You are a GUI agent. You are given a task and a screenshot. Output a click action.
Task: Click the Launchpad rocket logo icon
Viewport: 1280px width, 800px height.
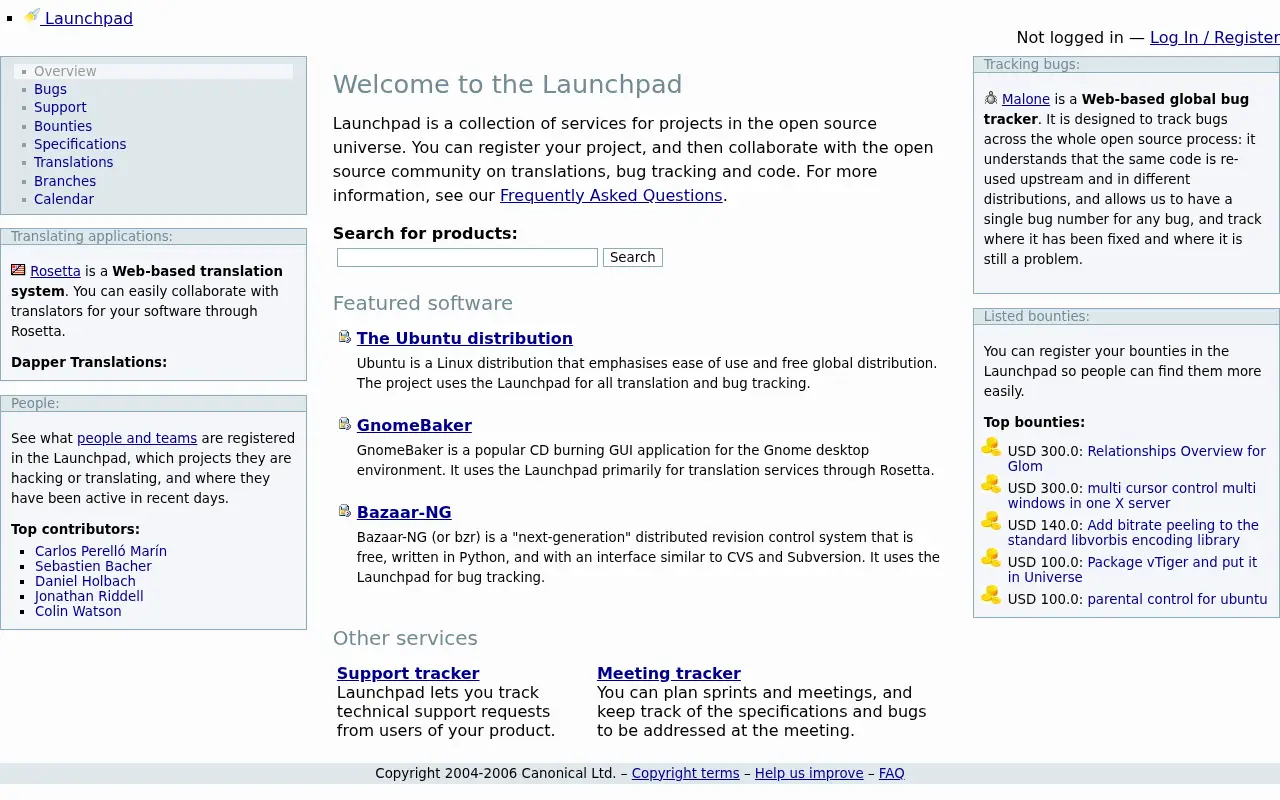point(32,16)
